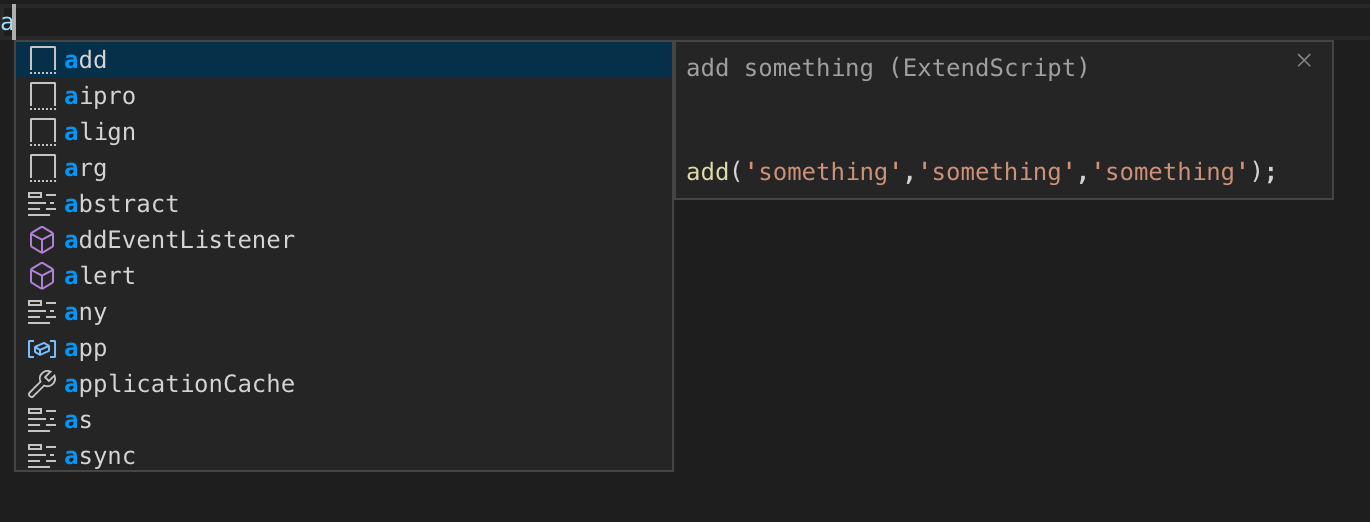
Task: Click the cube icon beside addEventListener
Action: (42, 240)
